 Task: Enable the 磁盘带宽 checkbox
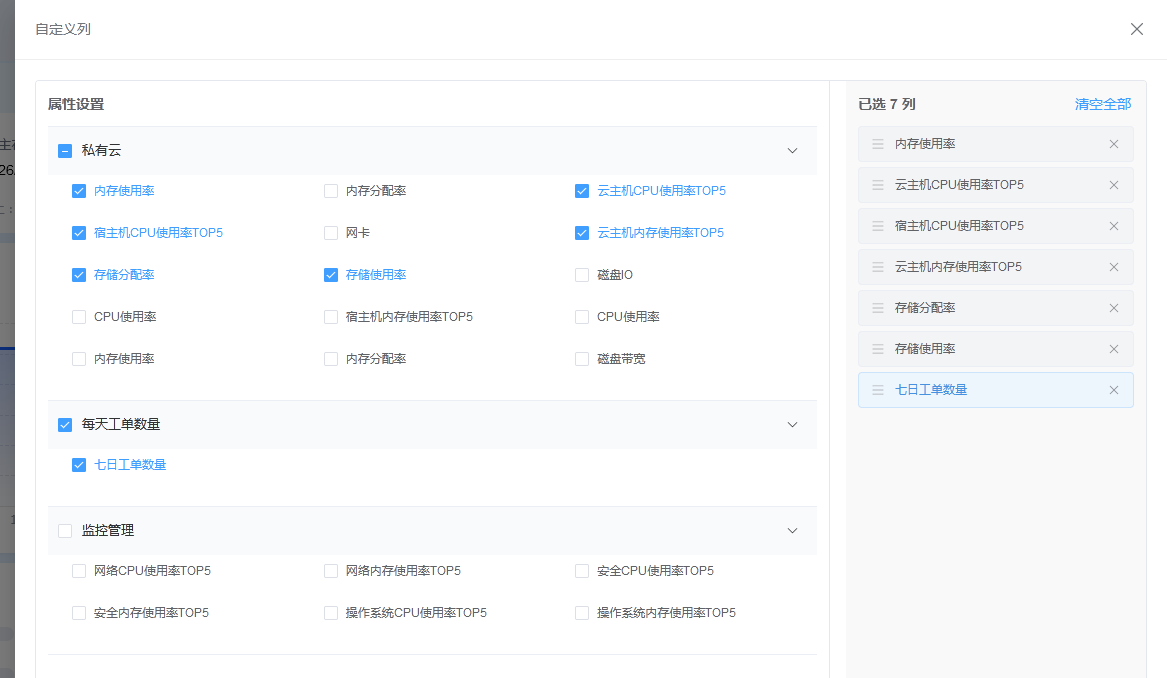(x=582, y=359)
